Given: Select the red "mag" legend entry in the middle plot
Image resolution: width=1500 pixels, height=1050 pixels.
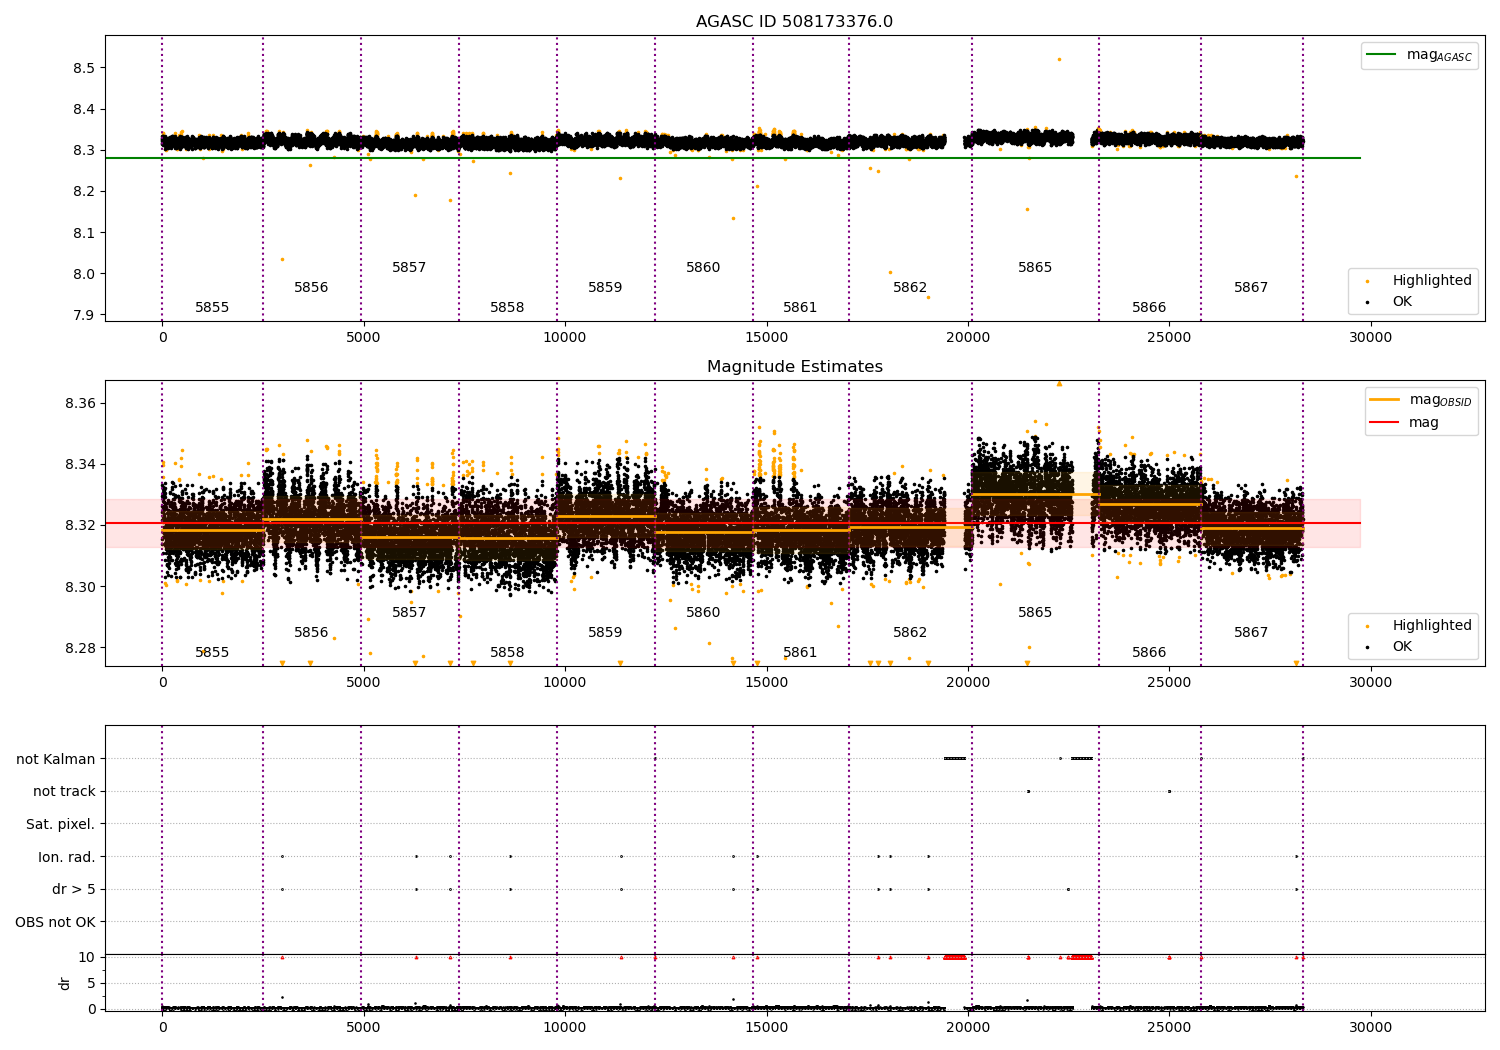Looking at the screenshot, I should click(x=1405, y=422).
